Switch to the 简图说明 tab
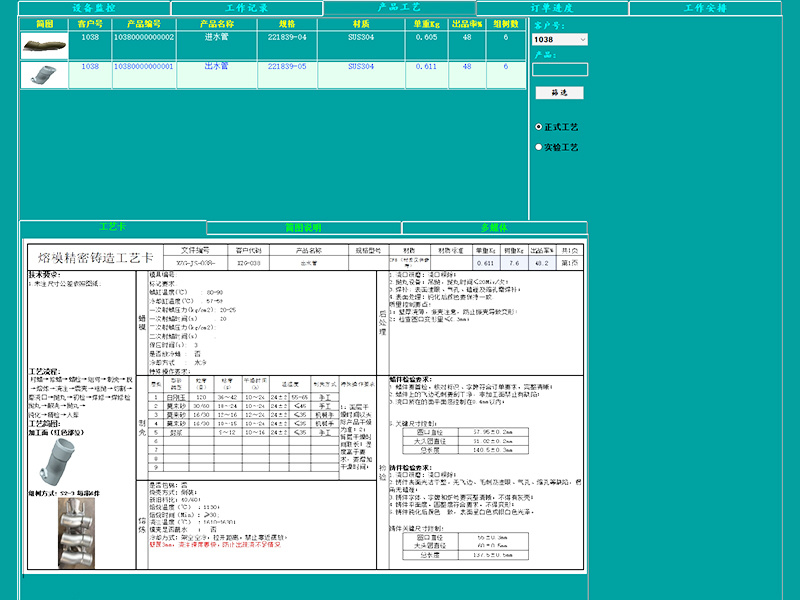Screen dimensions: 800x600 point(304,228)
